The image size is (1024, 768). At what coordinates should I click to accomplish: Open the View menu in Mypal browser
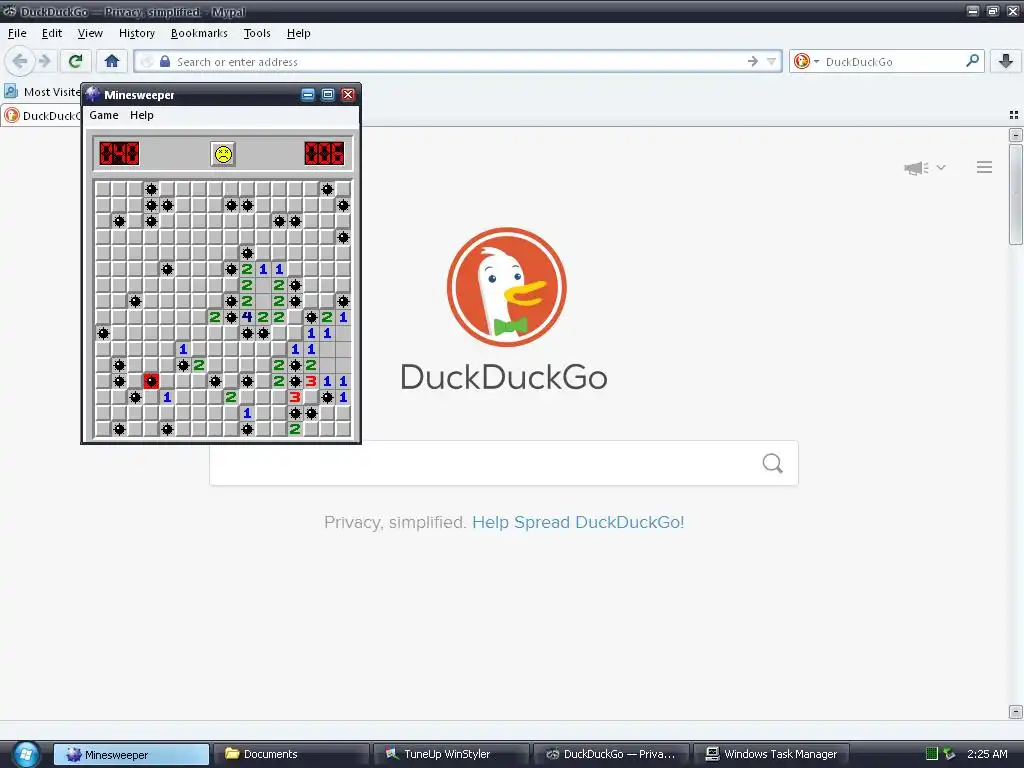(90, 33)
